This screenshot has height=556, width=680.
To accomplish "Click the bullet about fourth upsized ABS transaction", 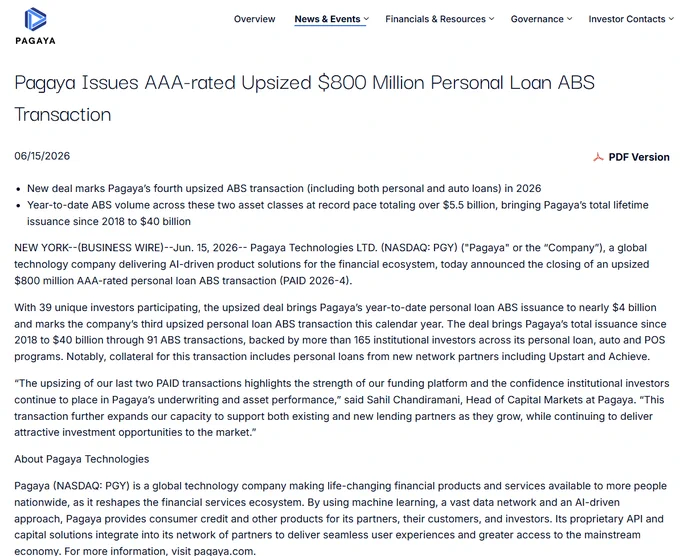I will point(284,189).
